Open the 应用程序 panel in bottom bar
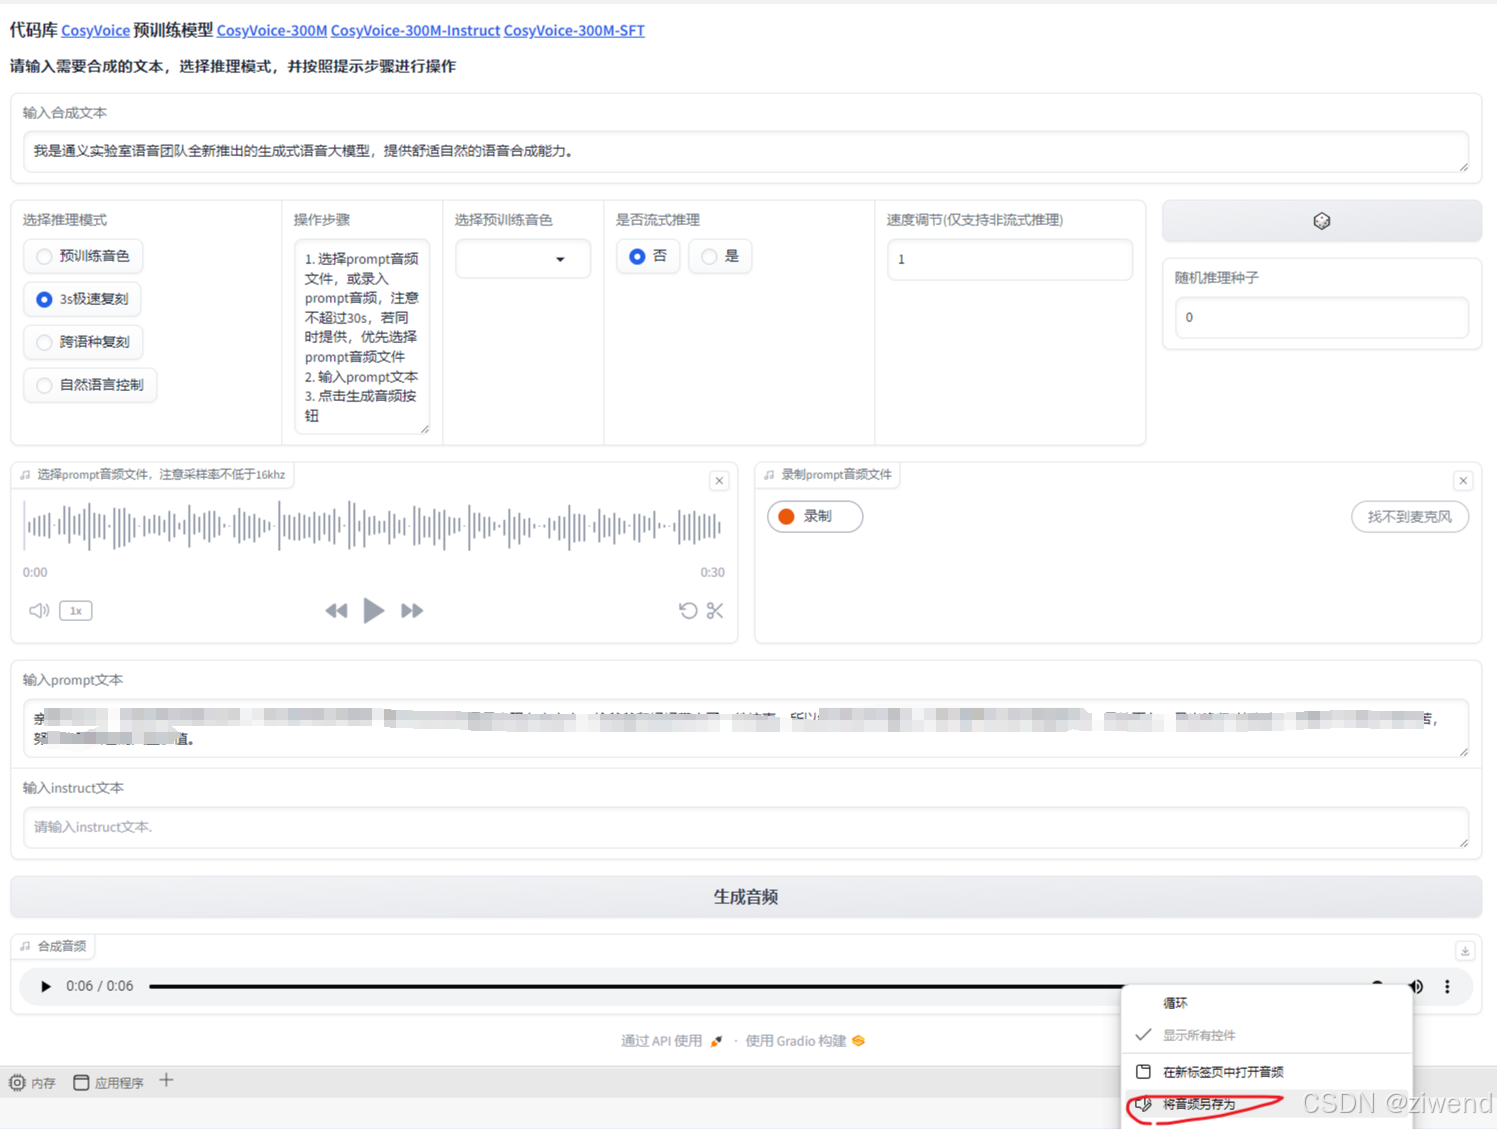The width and height of the screenshot is (1497, 1129). [x=108, y=1083]
